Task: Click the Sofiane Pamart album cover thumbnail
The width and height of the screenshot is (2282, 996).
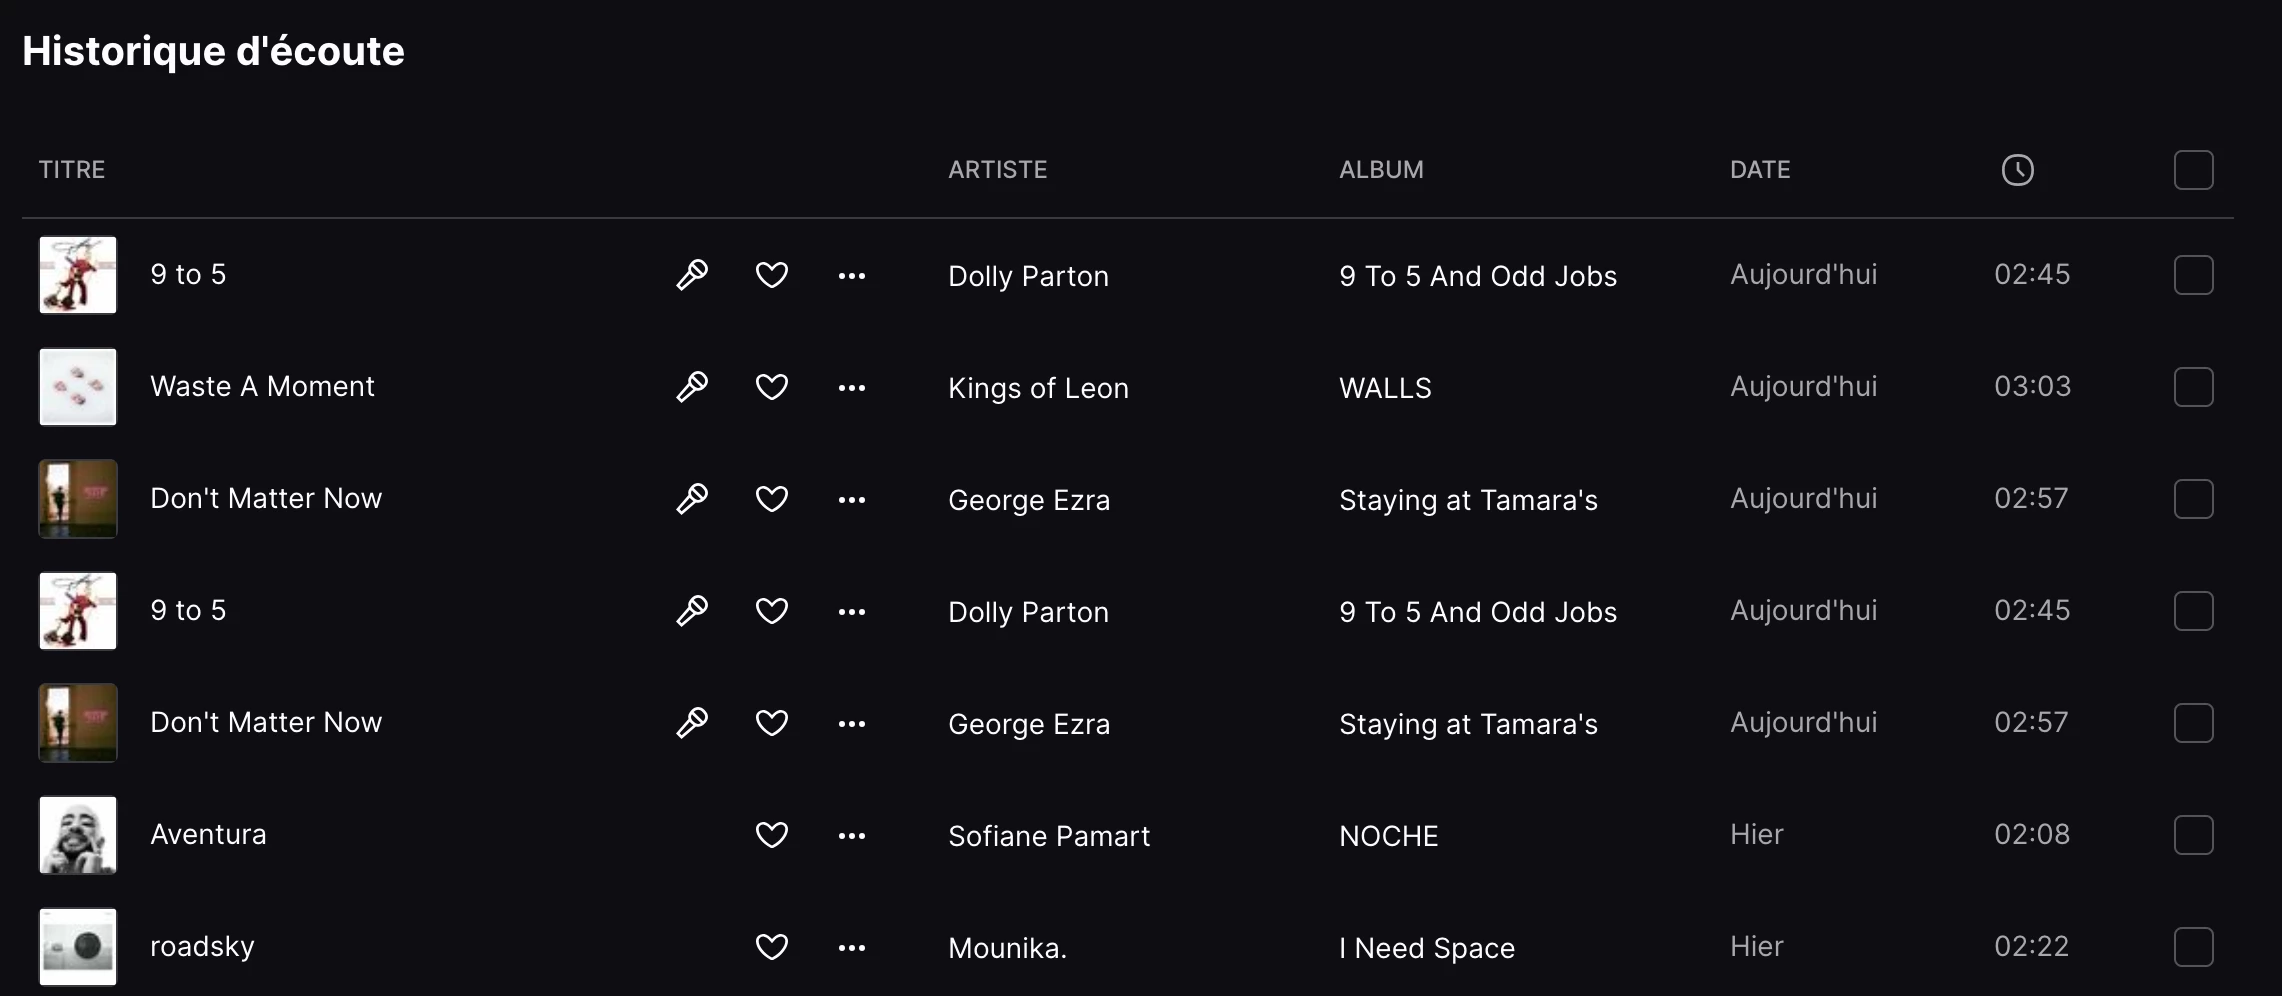Action: click(78, 835)
